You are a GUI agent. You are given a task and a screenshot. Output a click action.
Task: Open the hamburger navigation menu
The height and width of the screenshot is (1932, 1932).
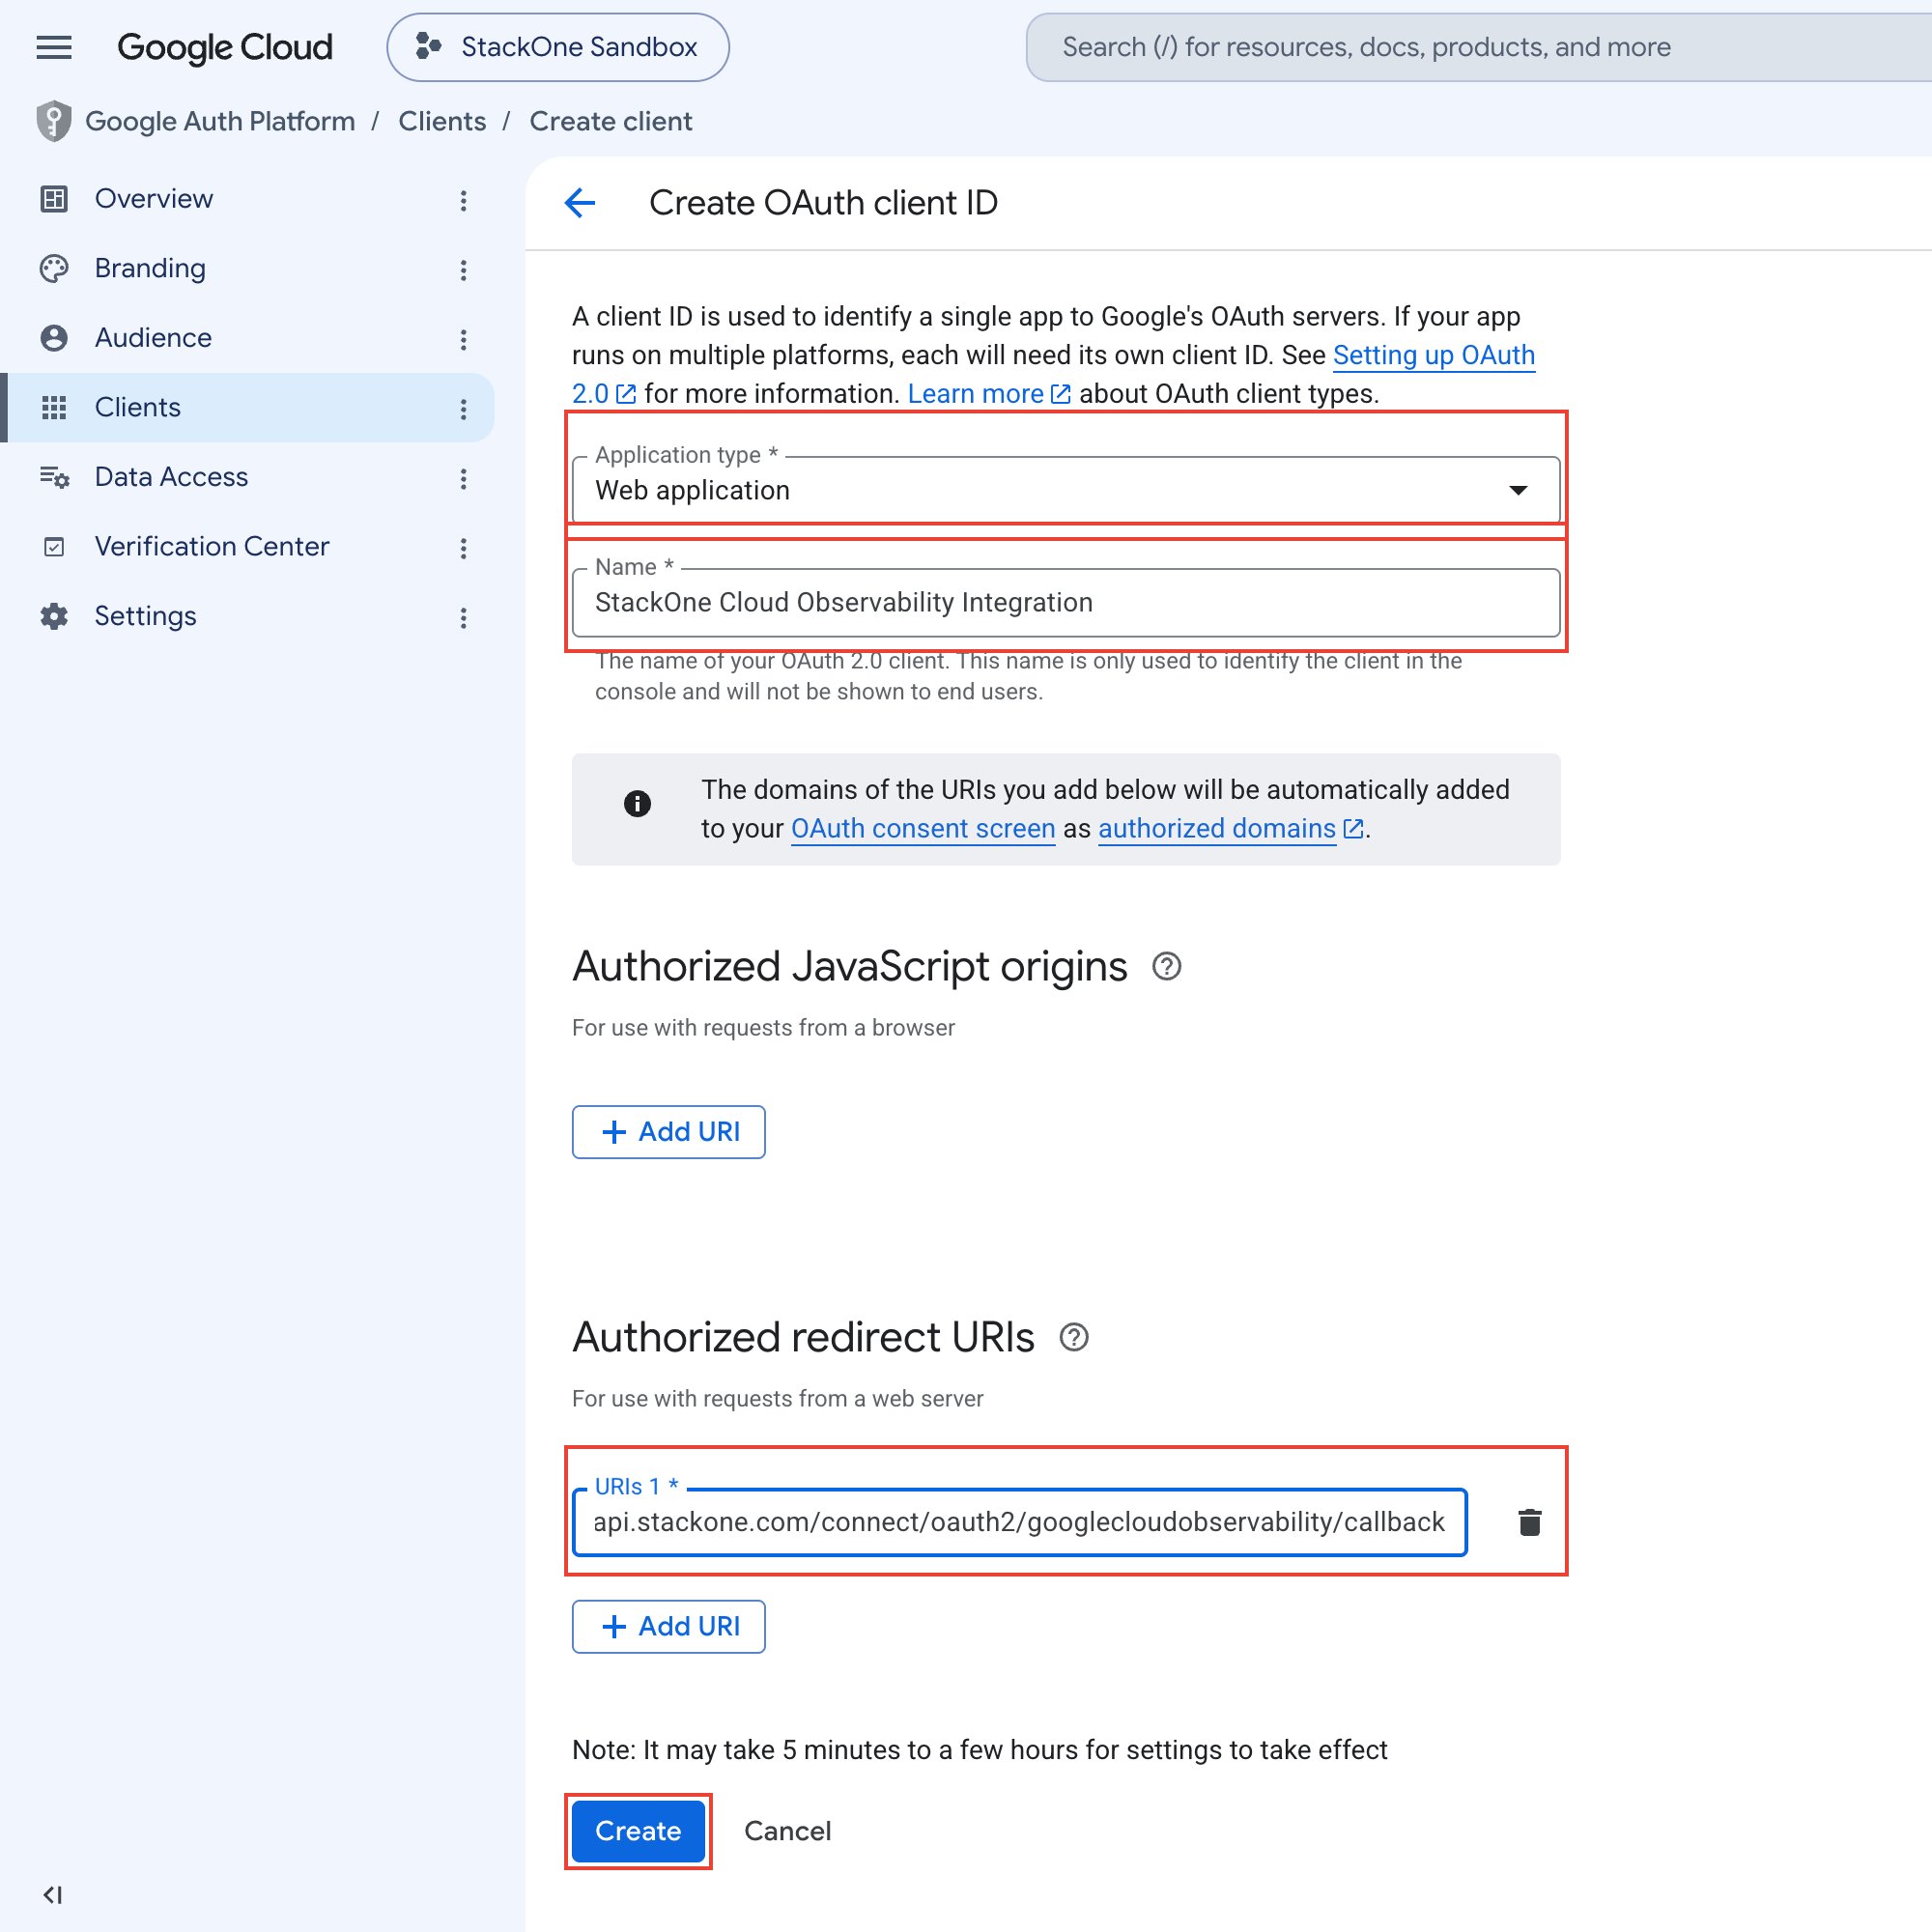tap(54, 47)
